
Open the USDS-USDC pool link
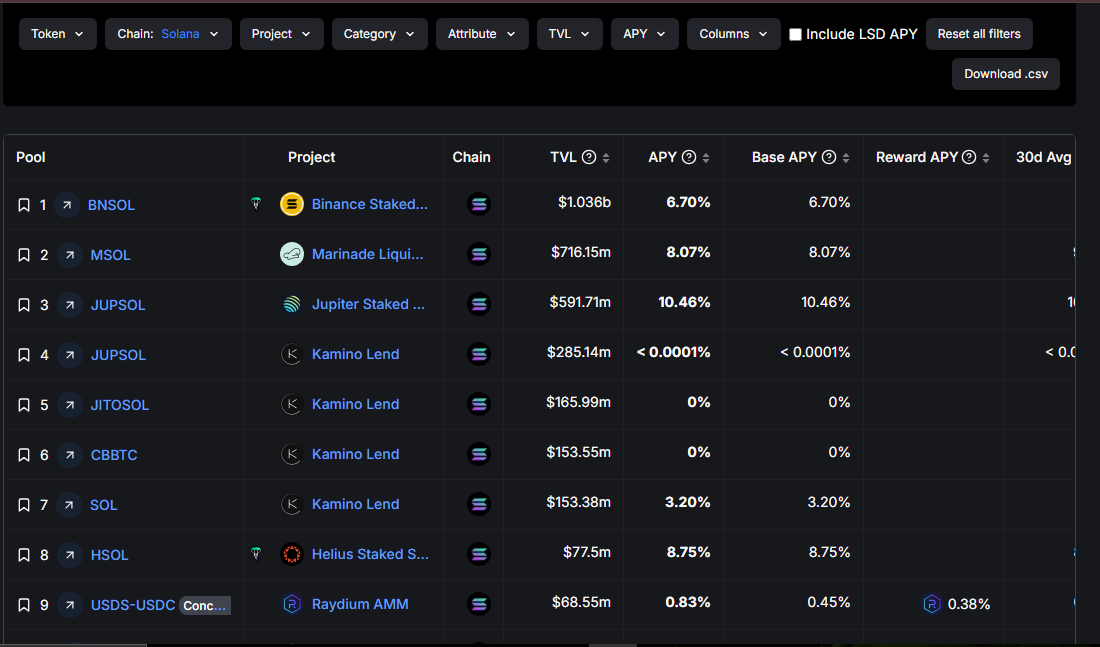(133, 605)
